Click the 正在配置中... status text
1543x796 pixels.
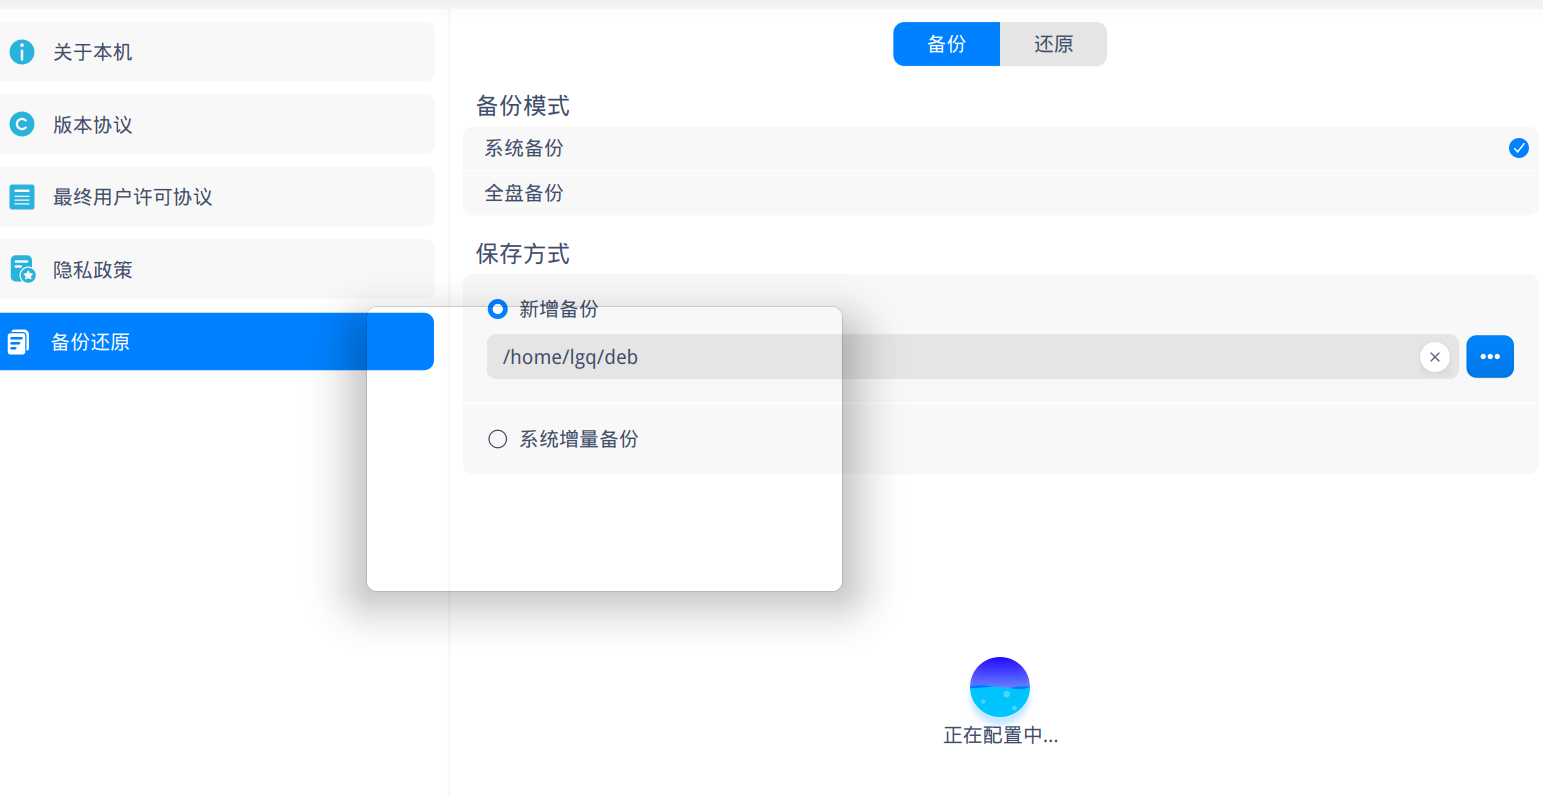[x=1001, y=735]
